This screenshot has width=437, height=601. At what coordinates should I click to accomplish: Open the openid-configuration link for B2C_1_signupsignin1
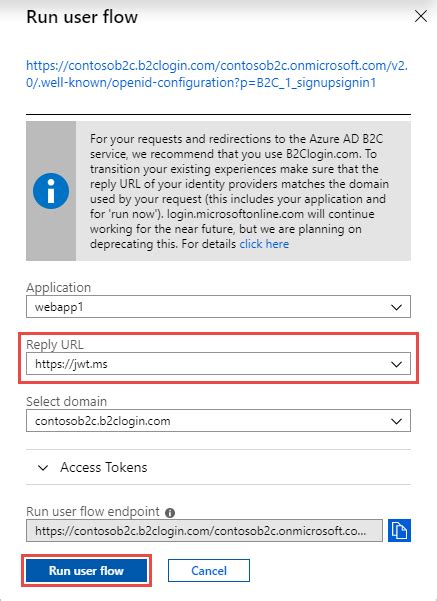click(217, 74)
